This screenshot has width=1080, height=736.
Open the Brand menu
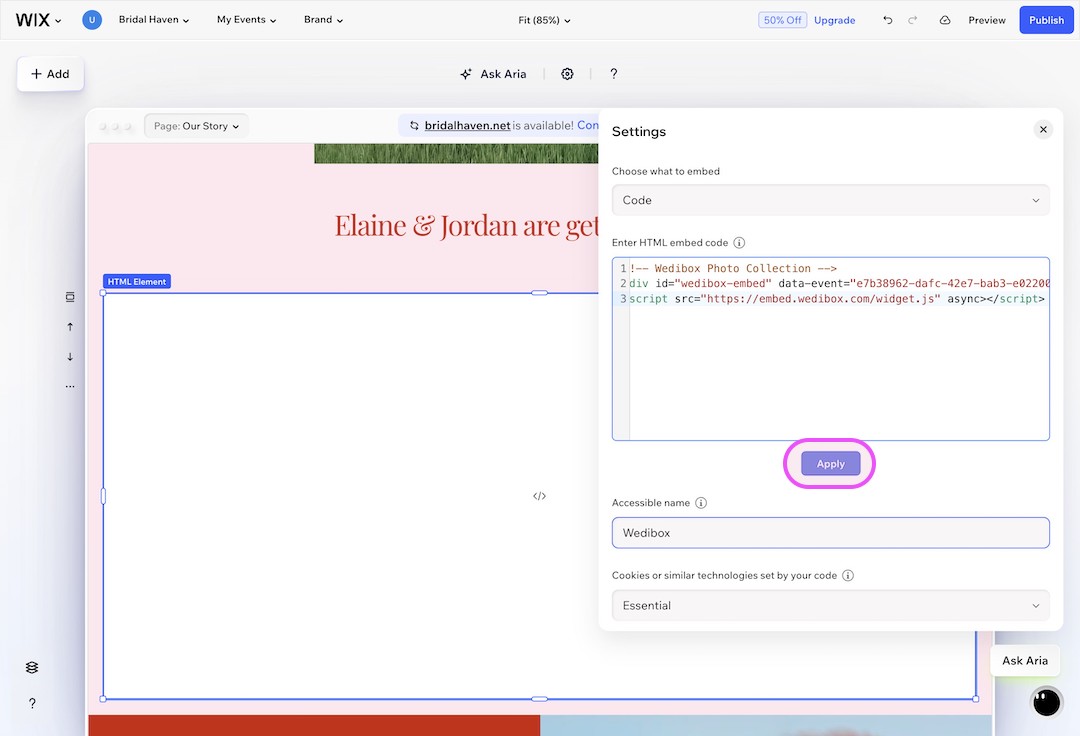click(322, 19)
